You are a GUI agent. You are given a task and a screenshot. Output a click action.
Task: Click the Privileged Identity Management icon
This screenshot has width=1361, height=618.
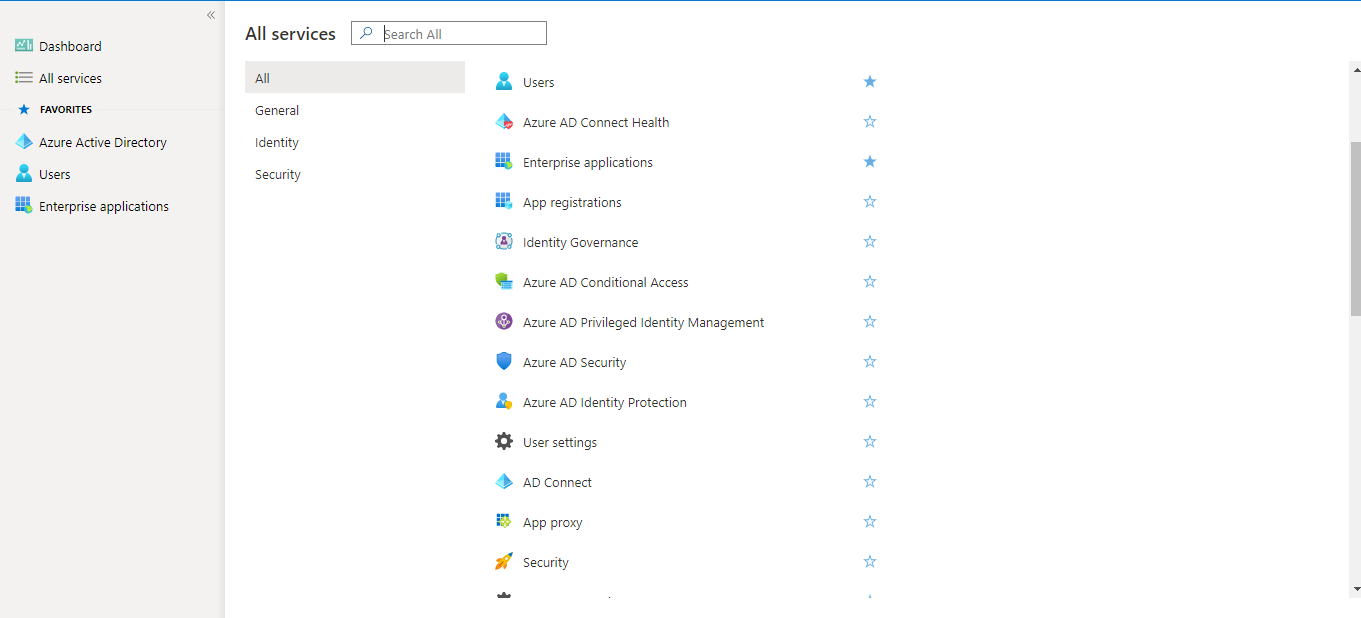[504, 322]
